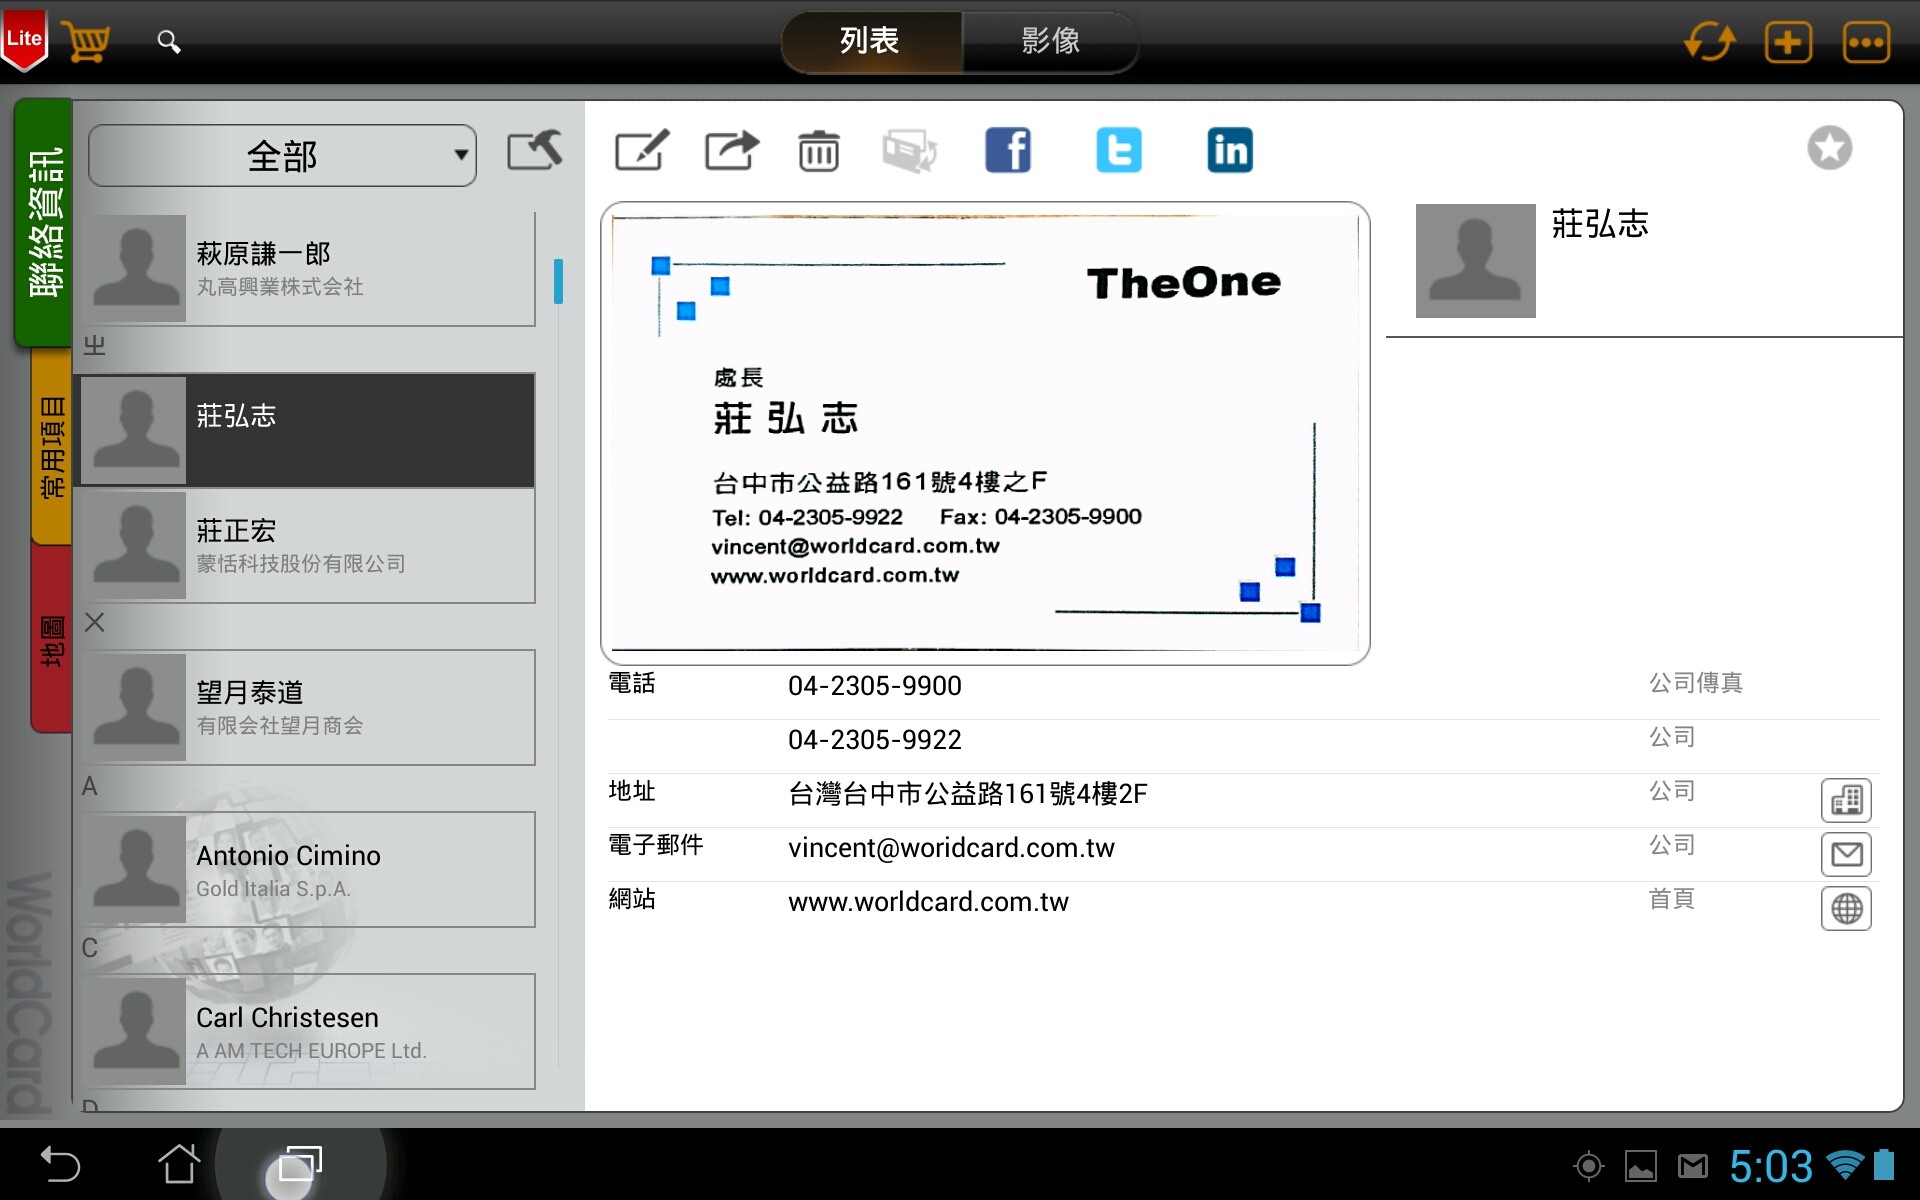Viewport: 1920px width, 1200px height.
Task: Open the Facebook icon
Action: click(1008, 151)
